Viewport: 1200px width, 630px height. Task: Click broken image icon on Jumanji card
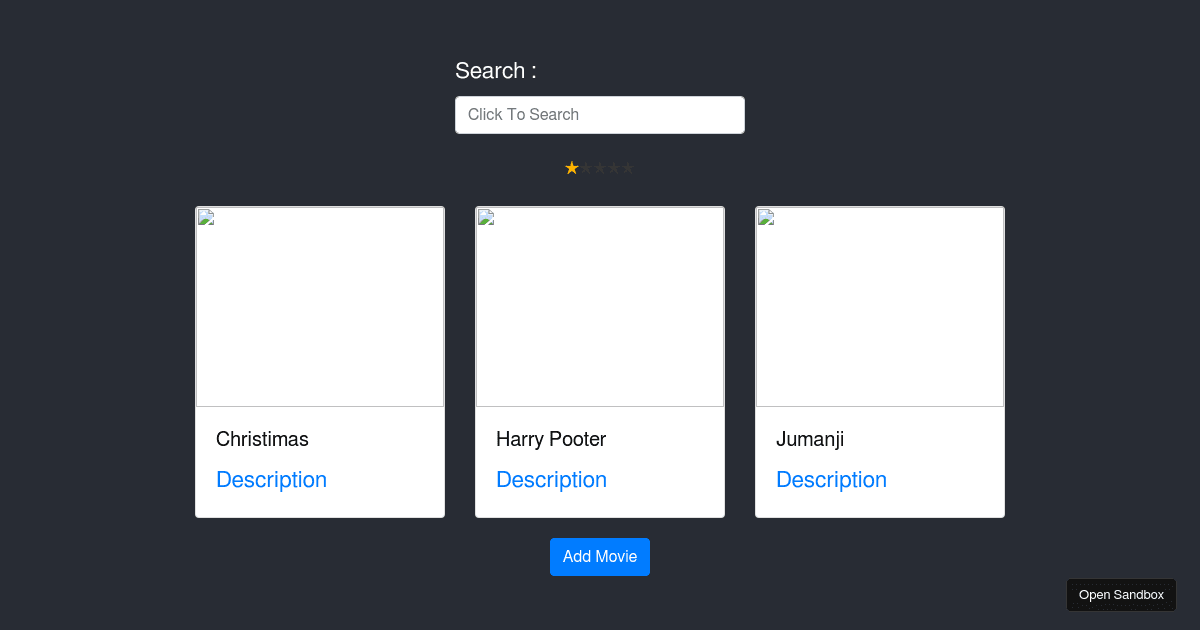pyautogui.click(x=766, y=218)
